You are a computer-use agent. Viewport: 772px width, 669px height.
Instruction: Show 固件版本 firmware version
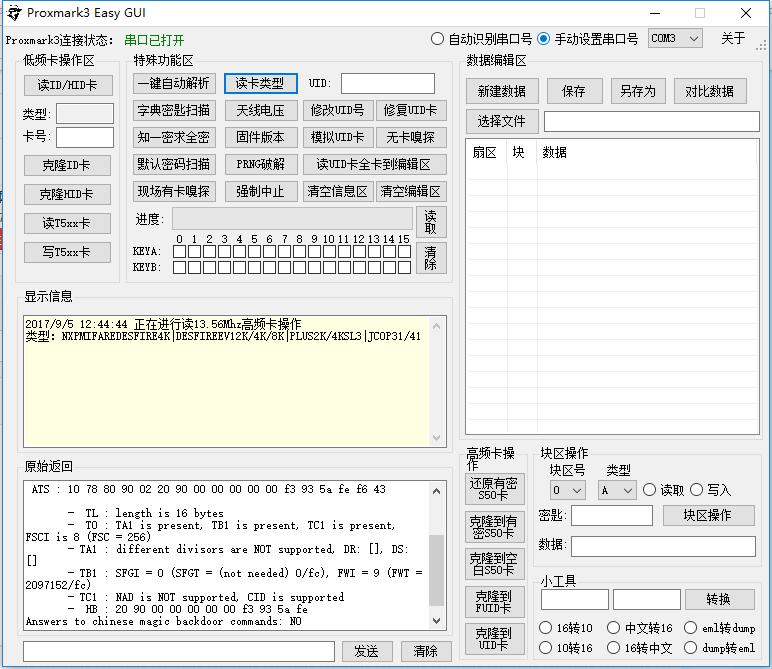(260, 137)
